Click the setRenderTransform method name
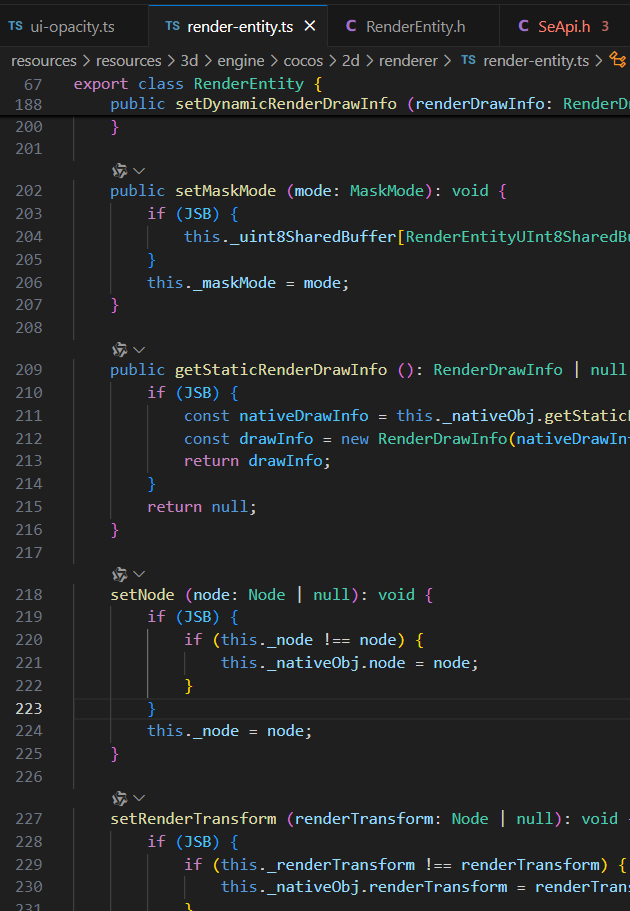 194,819
